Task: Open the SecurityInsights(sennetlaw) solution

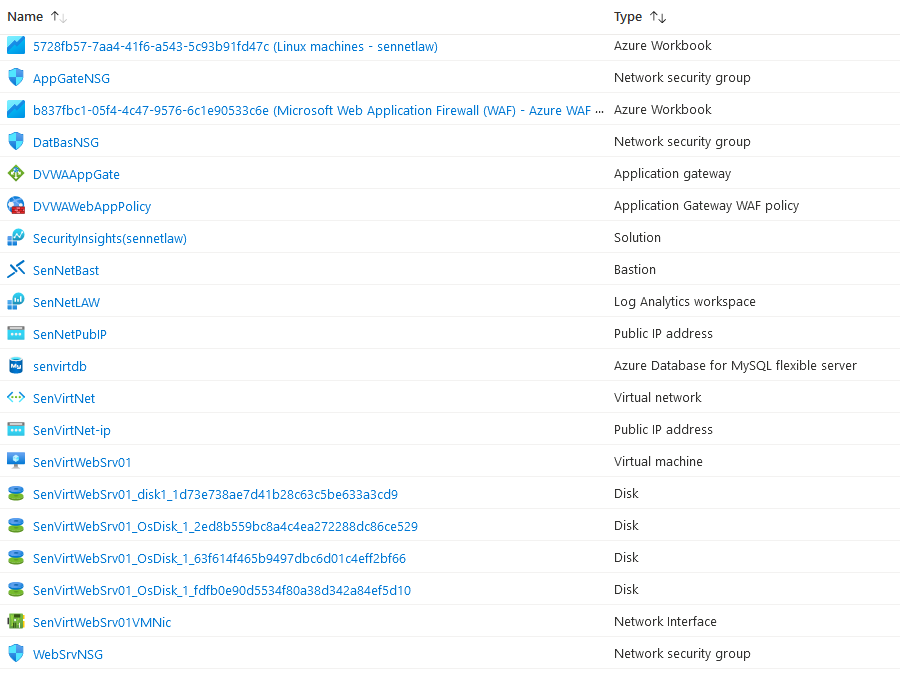Action: tap(110, 238)
